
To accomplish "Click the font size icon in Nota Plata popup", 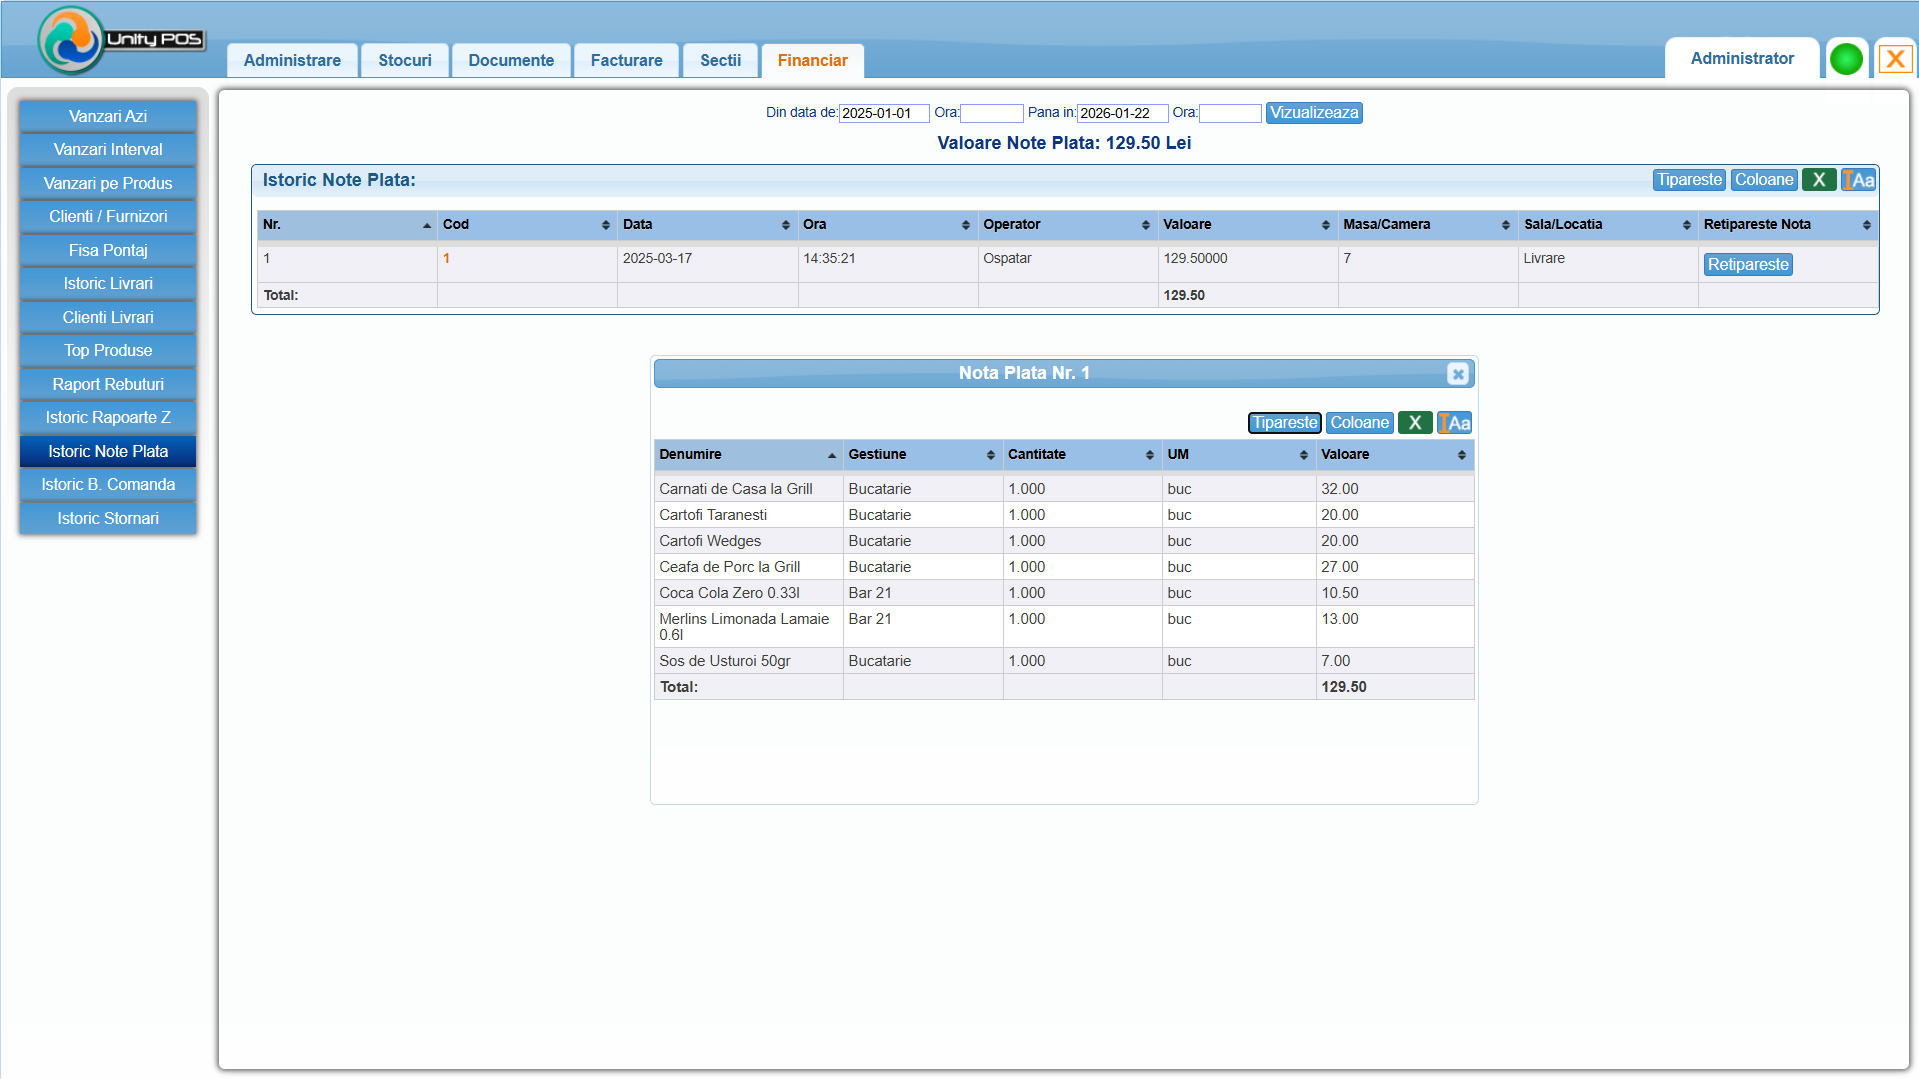I will 1454,423.
